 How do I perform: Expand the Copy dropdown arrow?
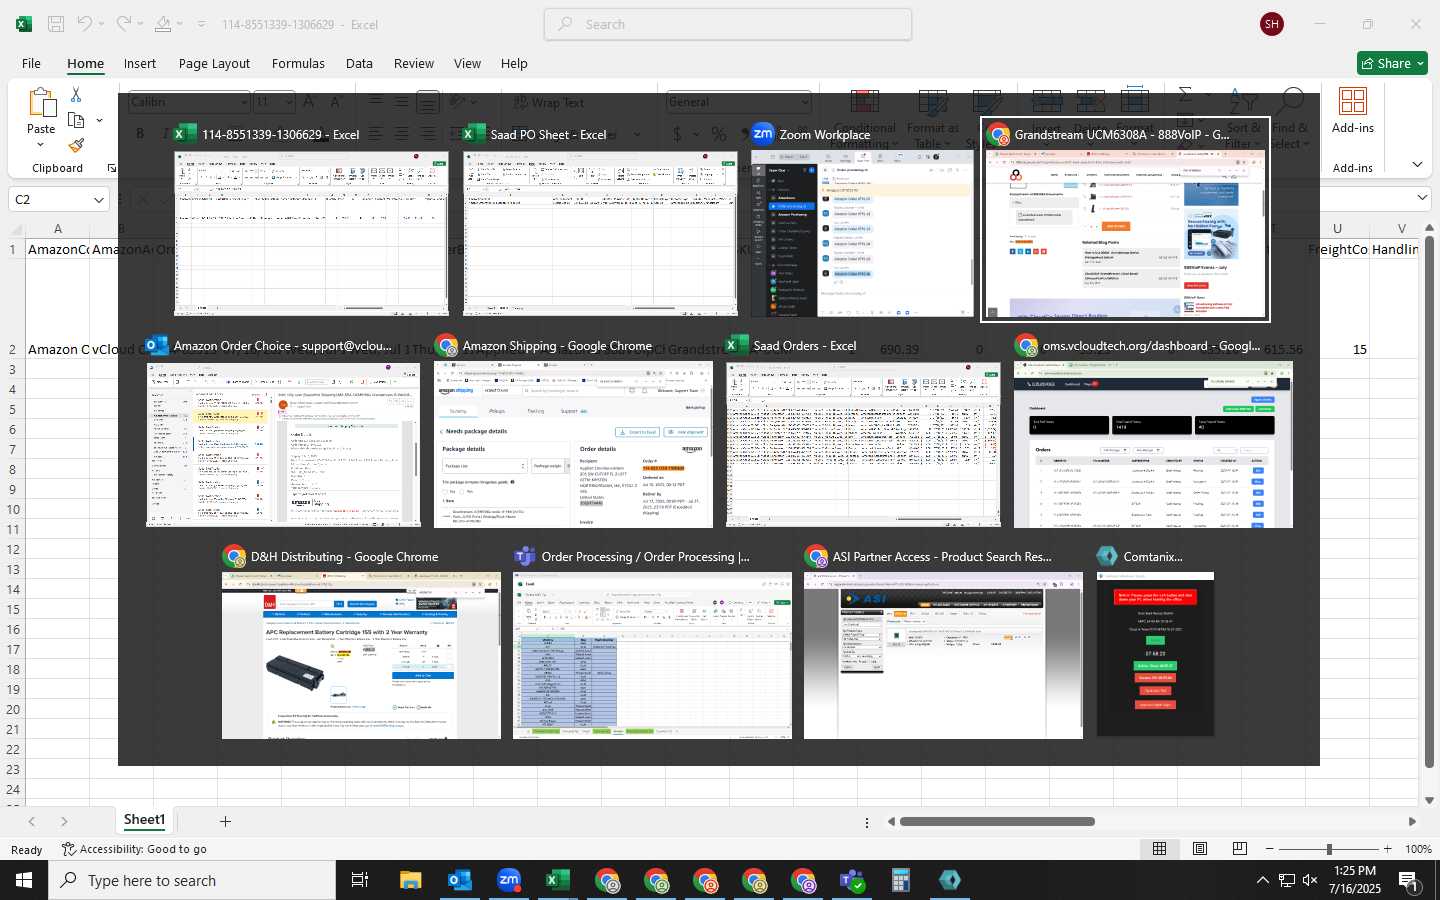[x=99, y=120]
